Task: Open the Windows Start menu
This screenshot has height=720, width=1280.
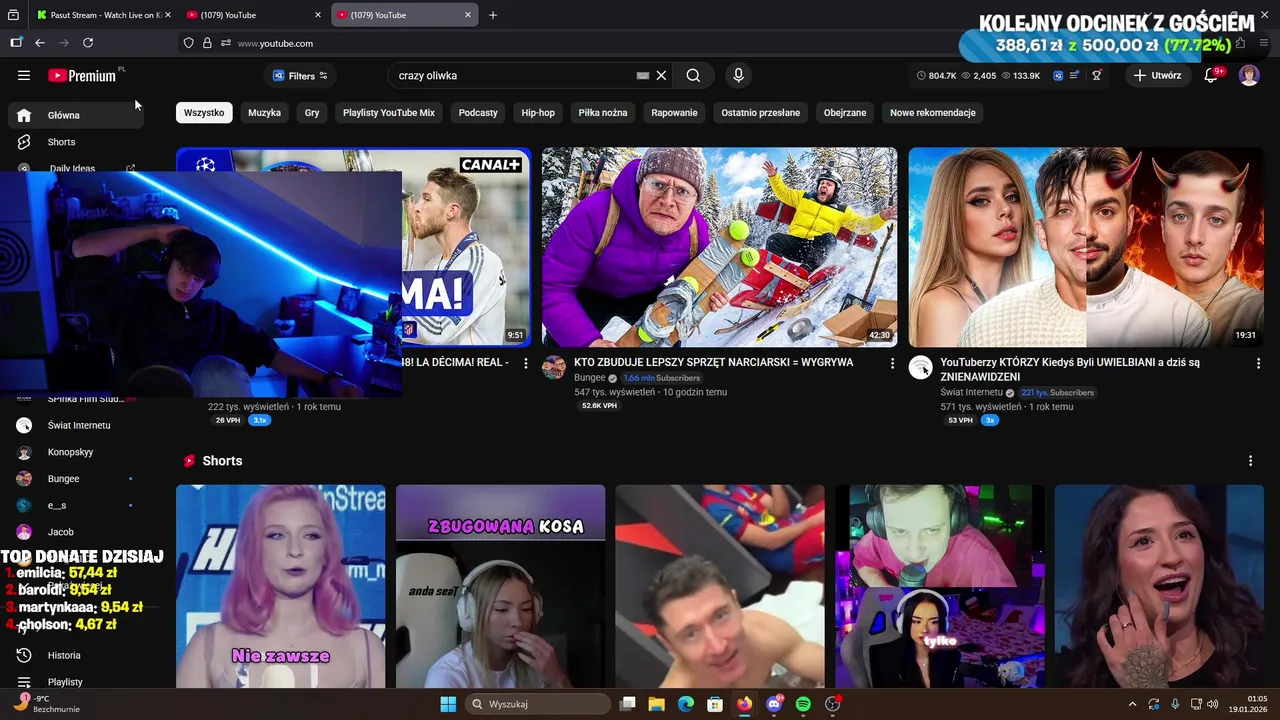Action: click(448, 704)
